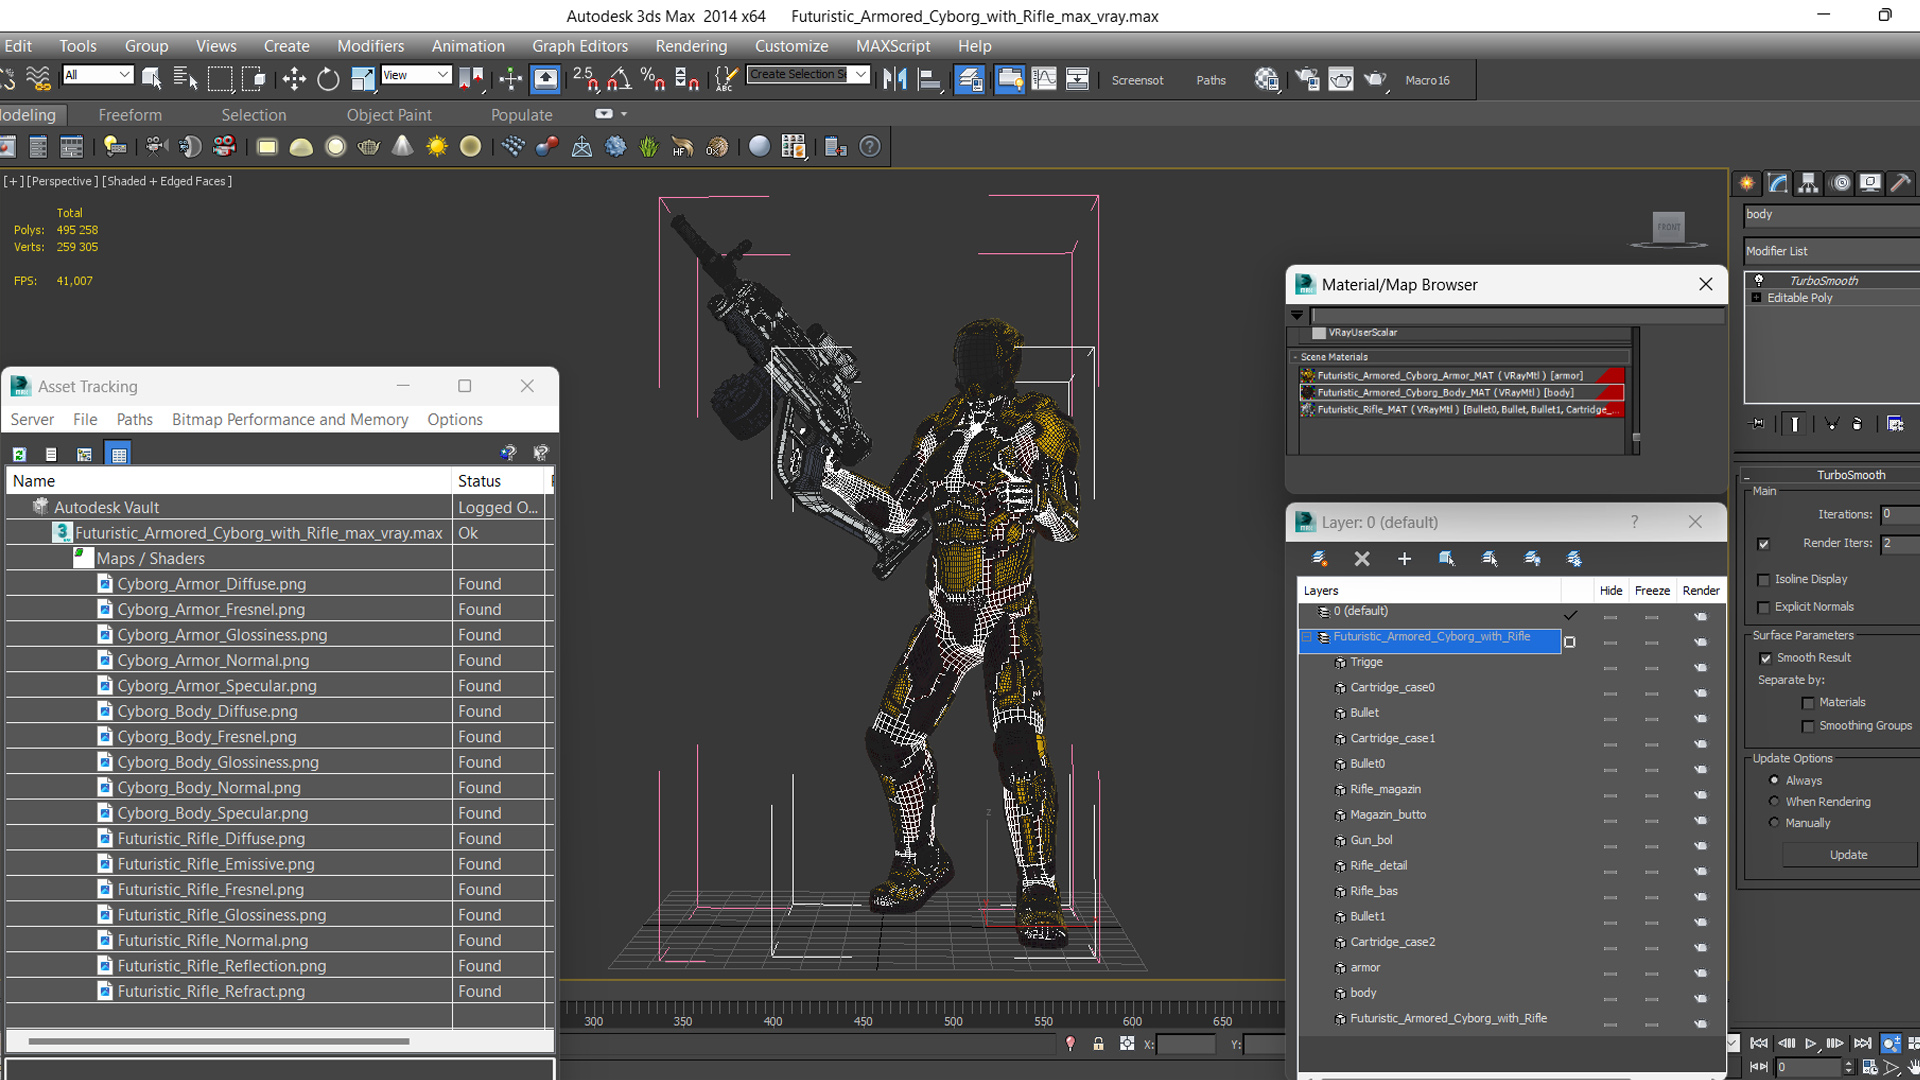1920x1080 pixels.
Task: Select When Rendering update option
Action: tap(1775, 802)
